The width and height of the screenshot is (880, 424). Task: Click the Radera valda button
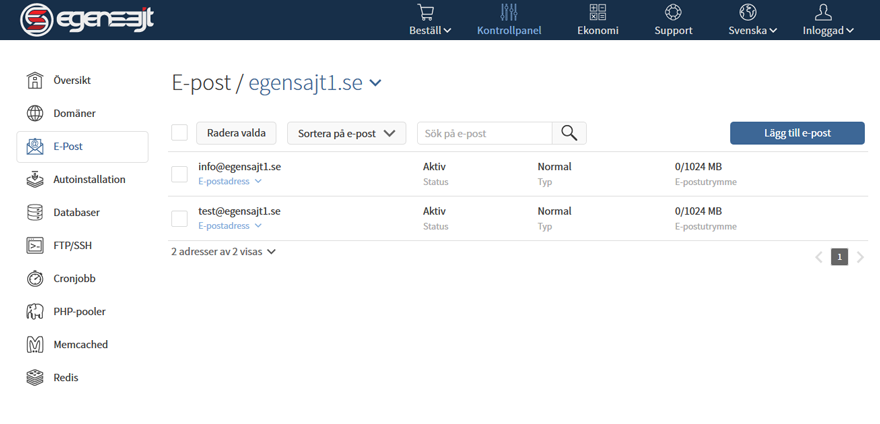click(x=236, y=133)
